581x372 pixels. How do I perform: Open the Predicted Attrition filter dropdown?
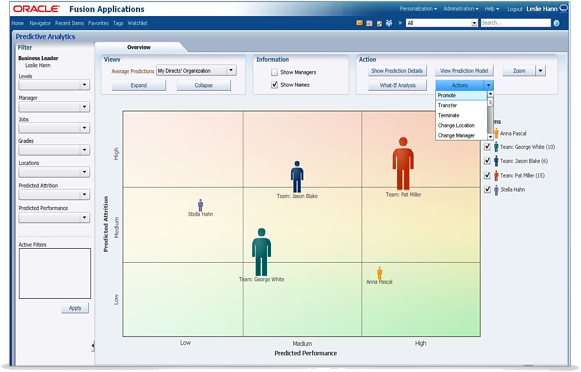point(54,195)
